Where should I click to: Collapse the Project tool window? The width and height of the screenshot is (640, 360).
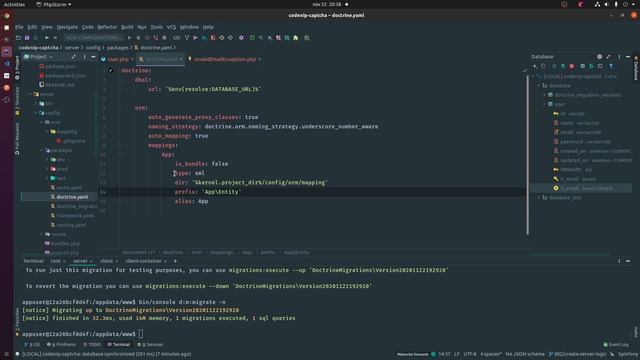point(93,57)
